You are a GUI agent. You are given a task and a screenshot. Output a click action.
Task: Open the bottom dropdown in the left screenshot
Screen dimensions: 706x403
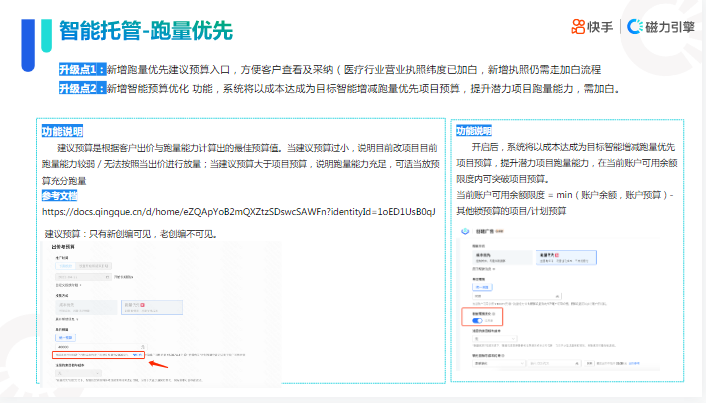78,373
